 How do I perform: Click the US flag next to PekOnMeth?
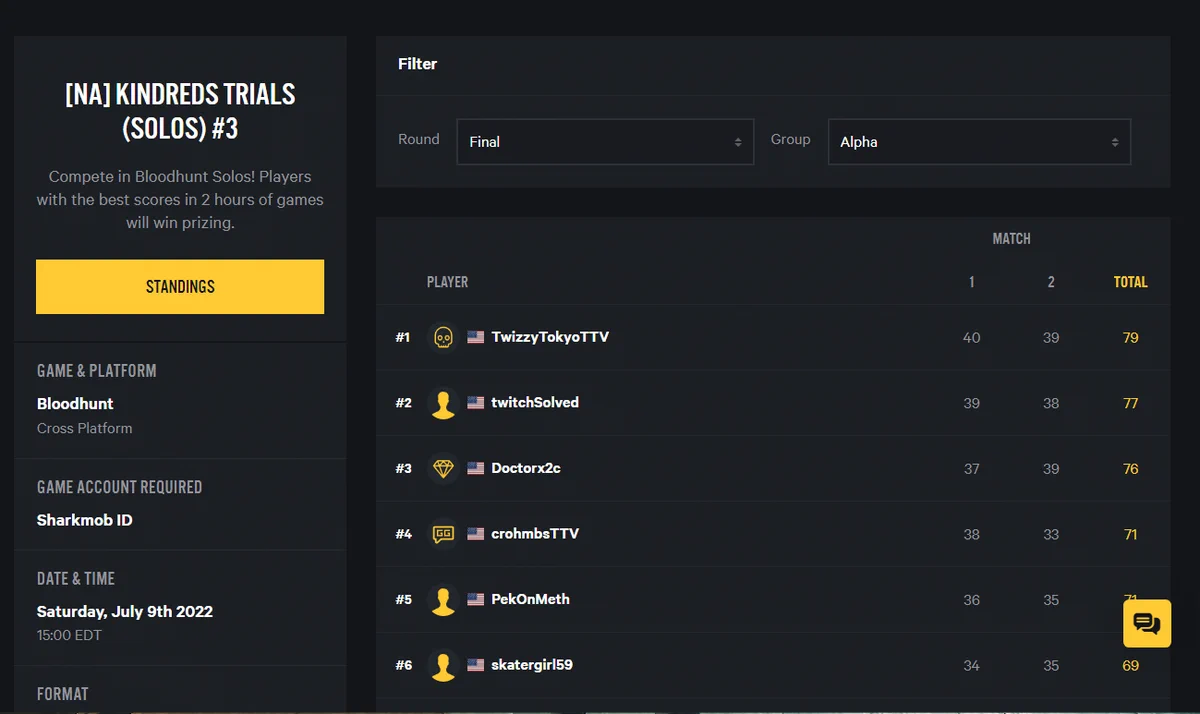pos(476,600)
